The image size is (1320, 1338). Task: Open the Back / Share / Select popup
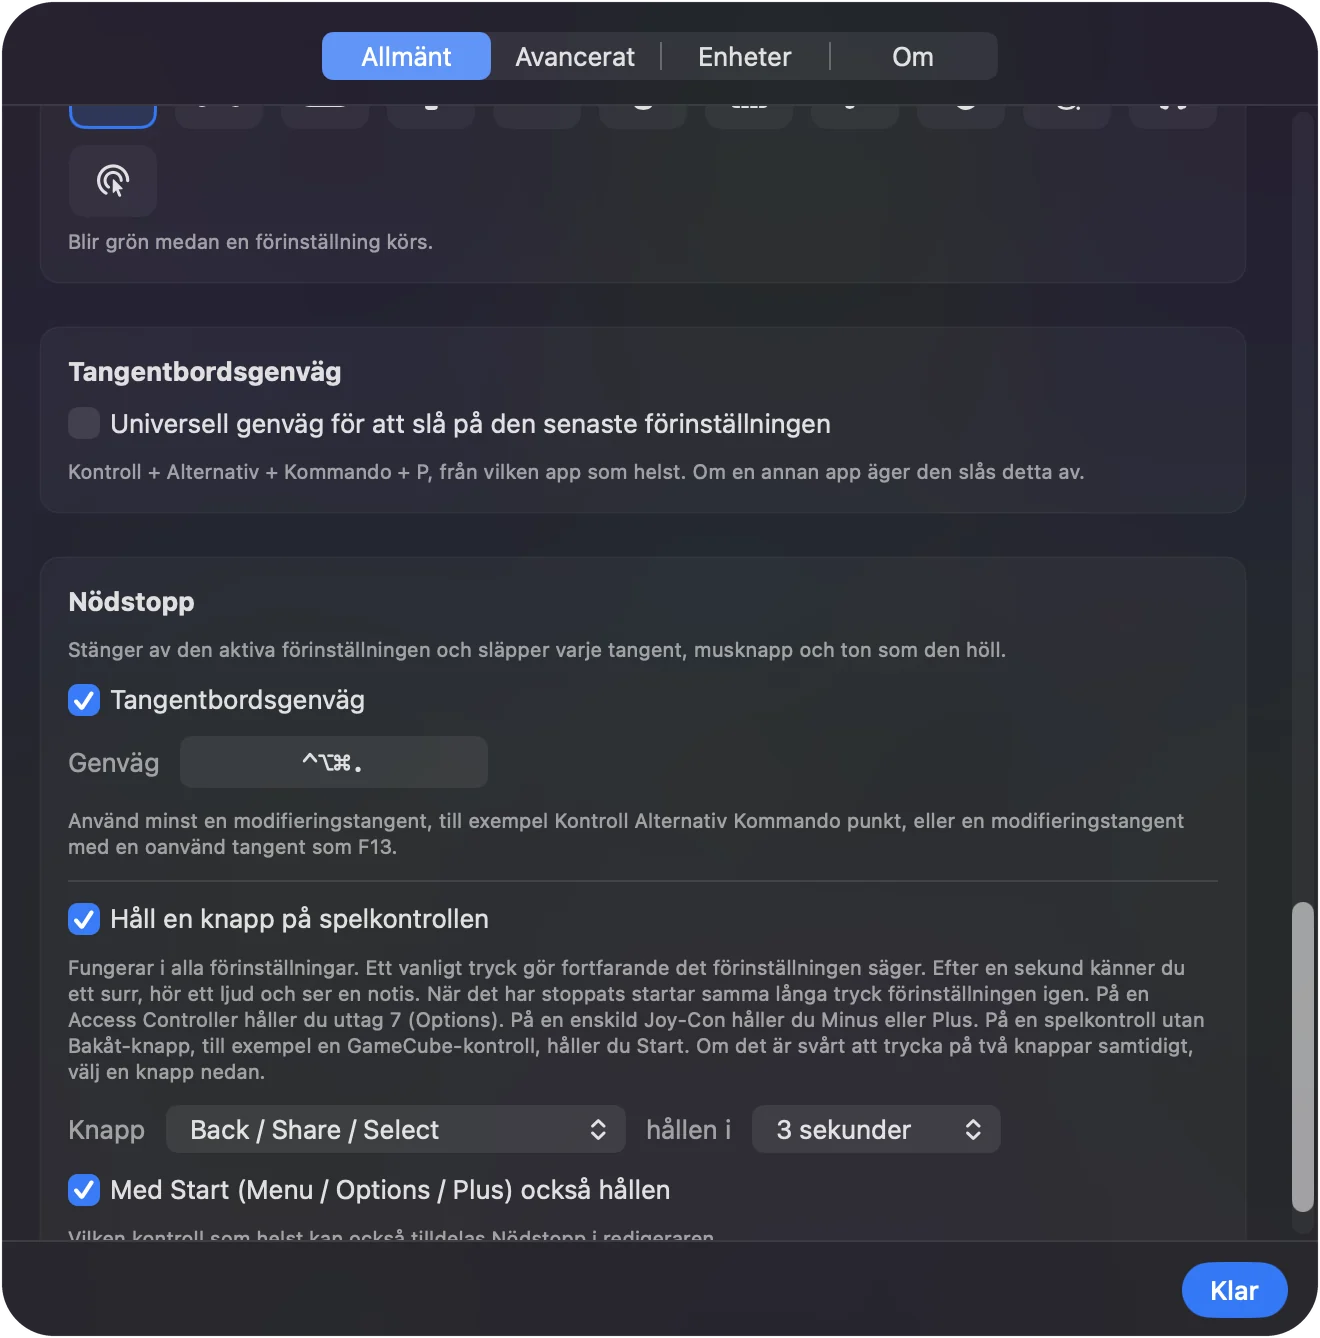pyautogui.click(x=396, y=1130)
